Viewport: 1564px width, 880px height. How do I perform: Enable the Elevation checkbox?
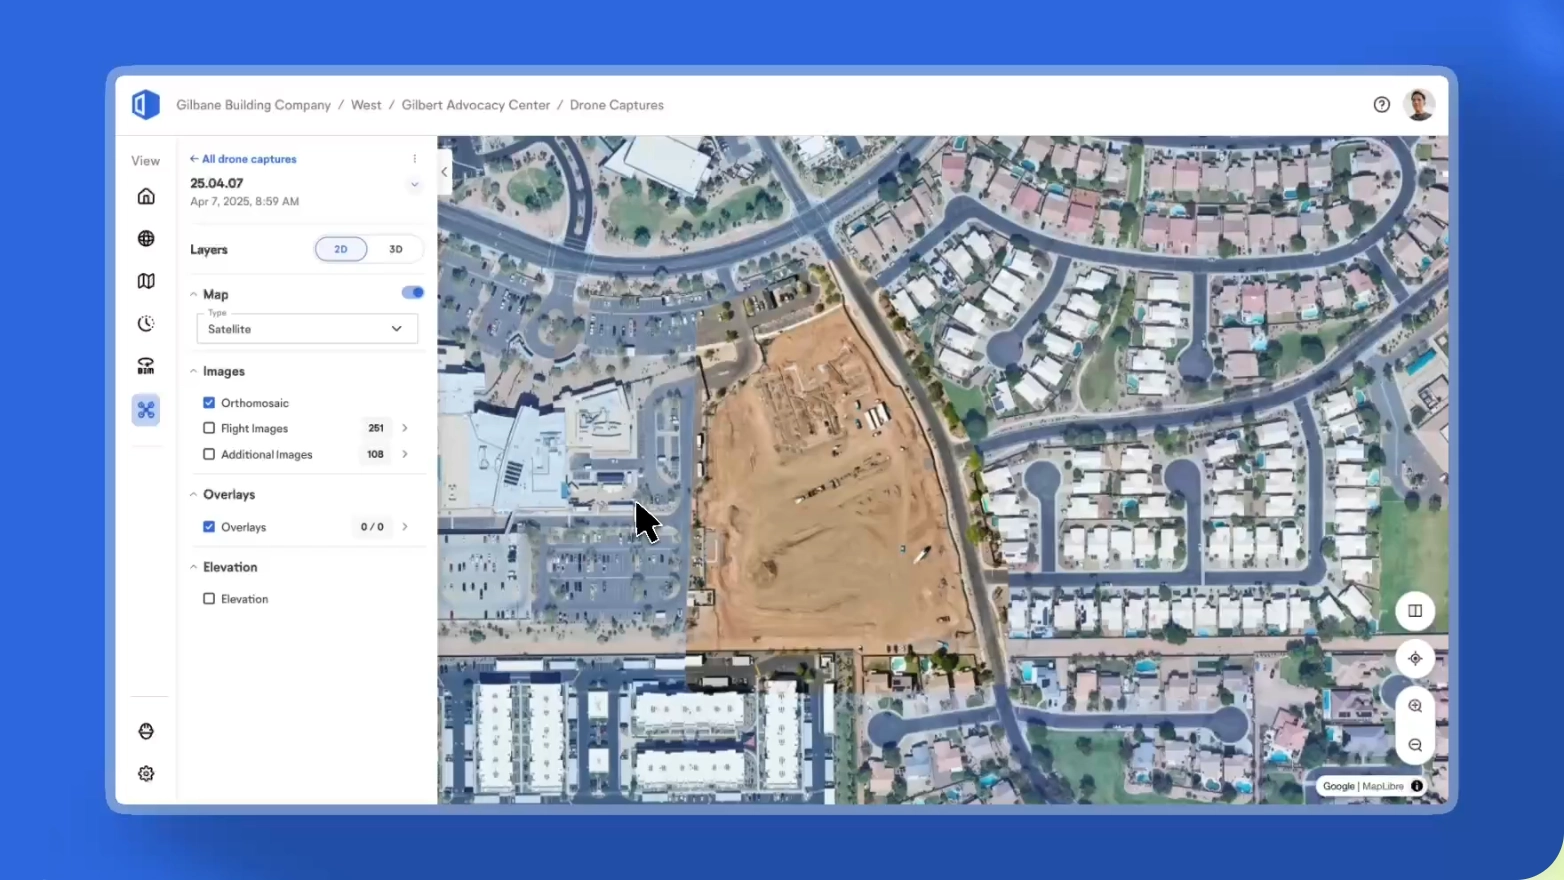(209, 599)
